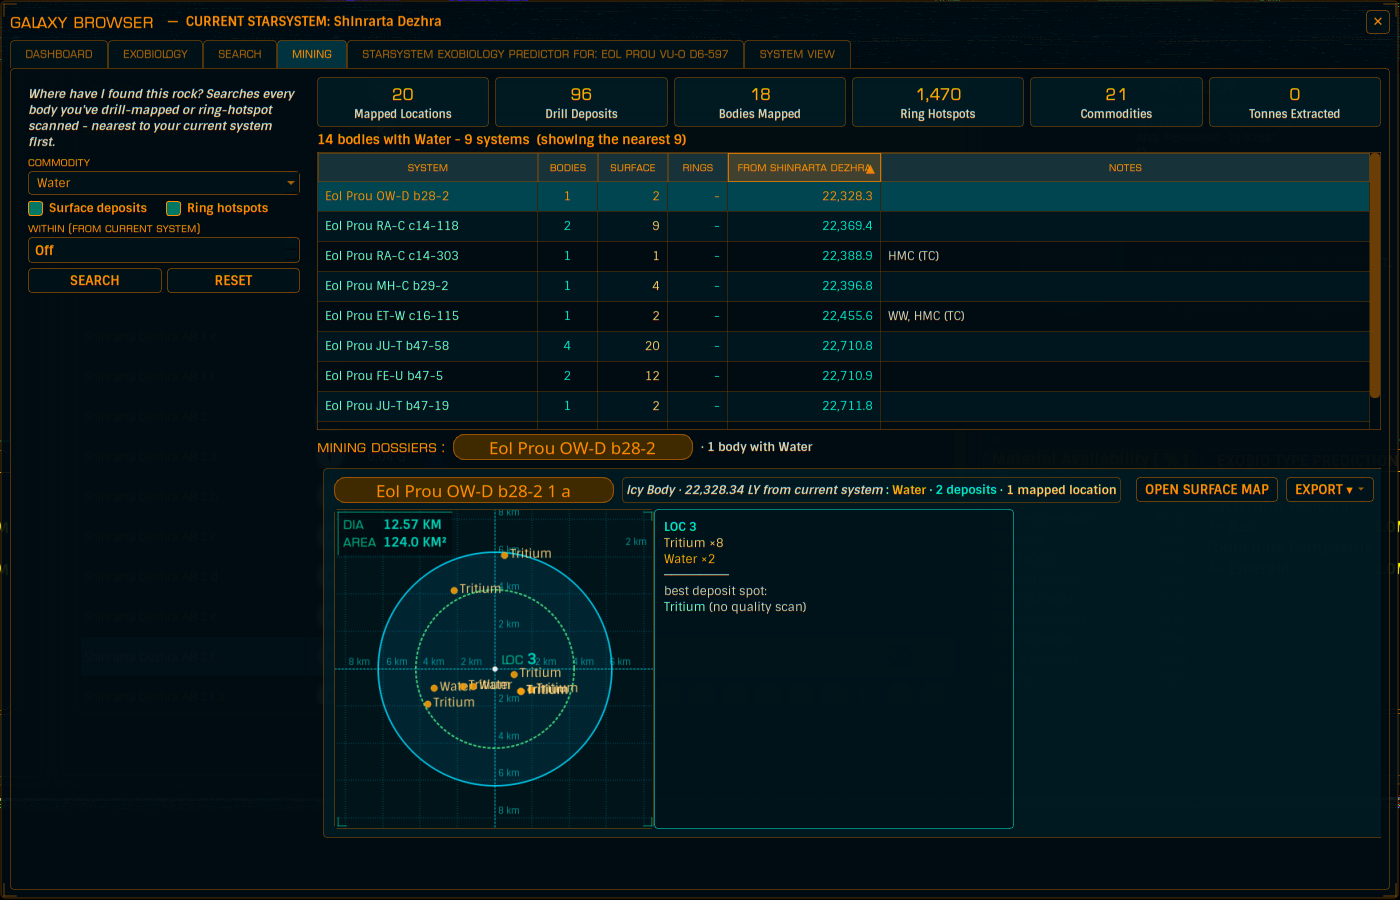Open the Commodity dropdown showing Water
The width and height of the screenshot is (1400, 900).
coord(164,183)
